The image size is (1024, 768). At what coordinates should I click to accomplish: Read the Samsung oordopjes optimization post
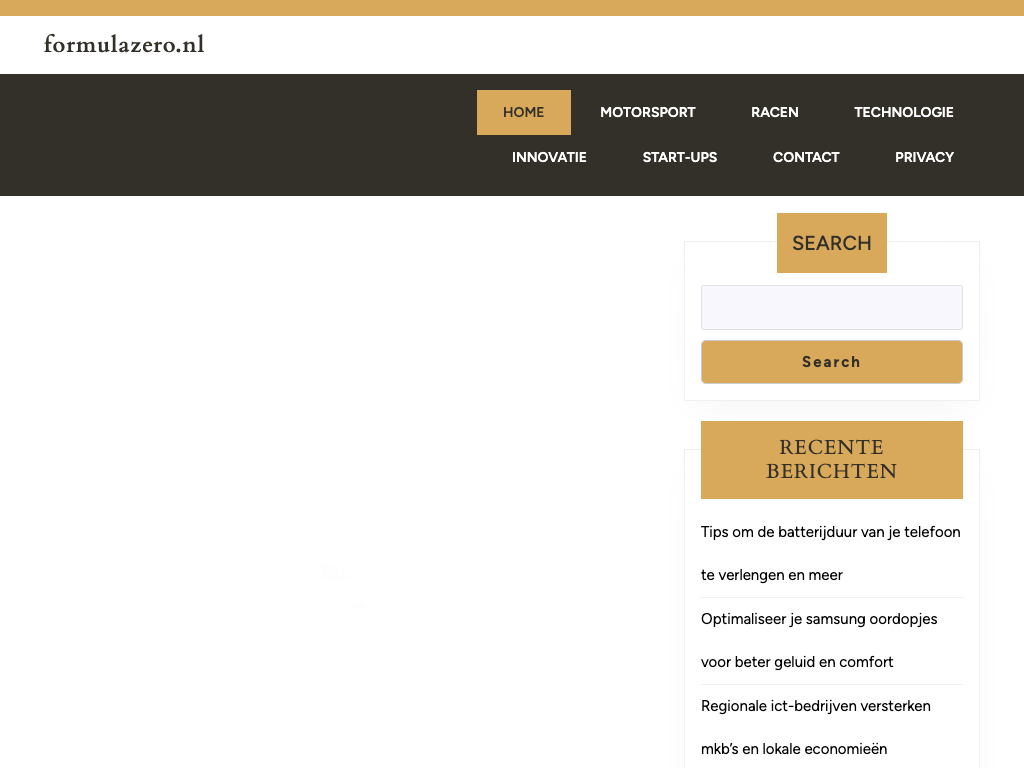[818, 619]
